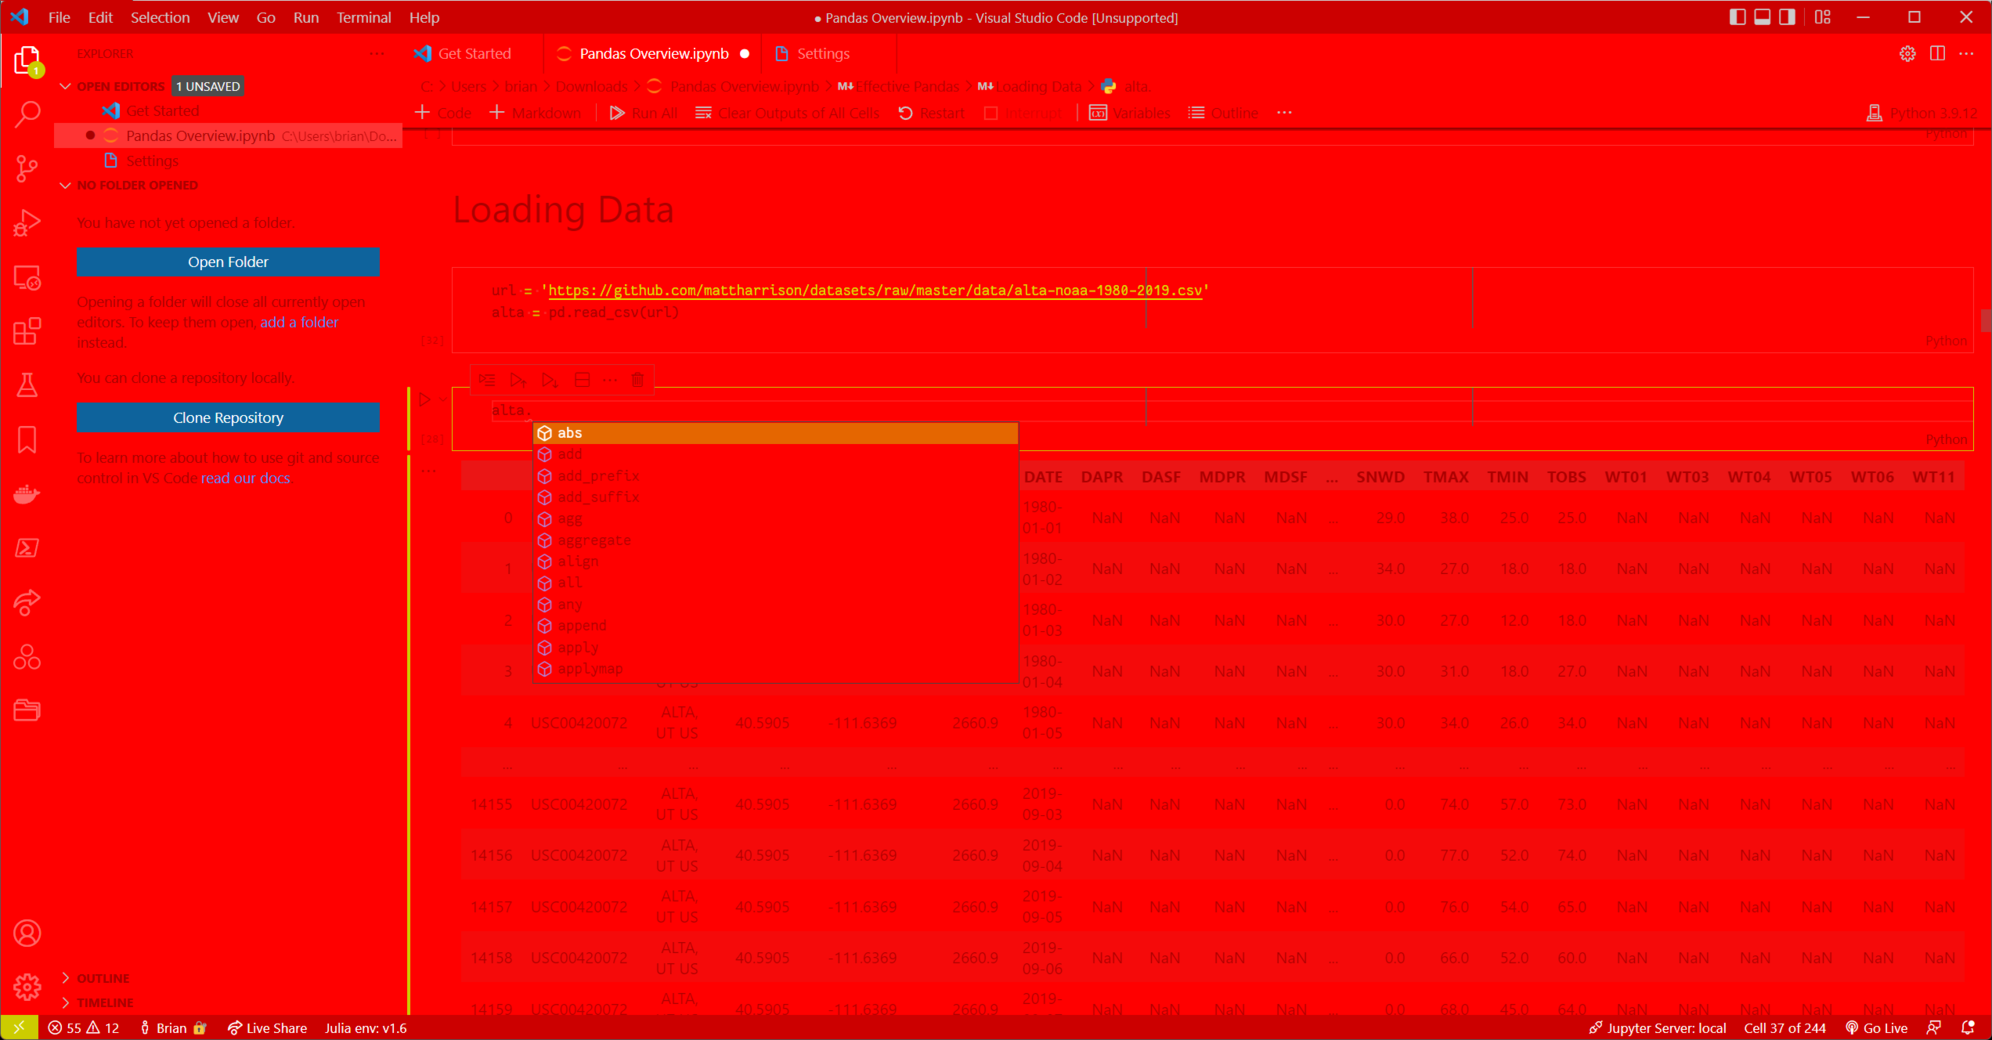
Task: Open Customize Layout from title bar
Action: [x=1823, y=17]
